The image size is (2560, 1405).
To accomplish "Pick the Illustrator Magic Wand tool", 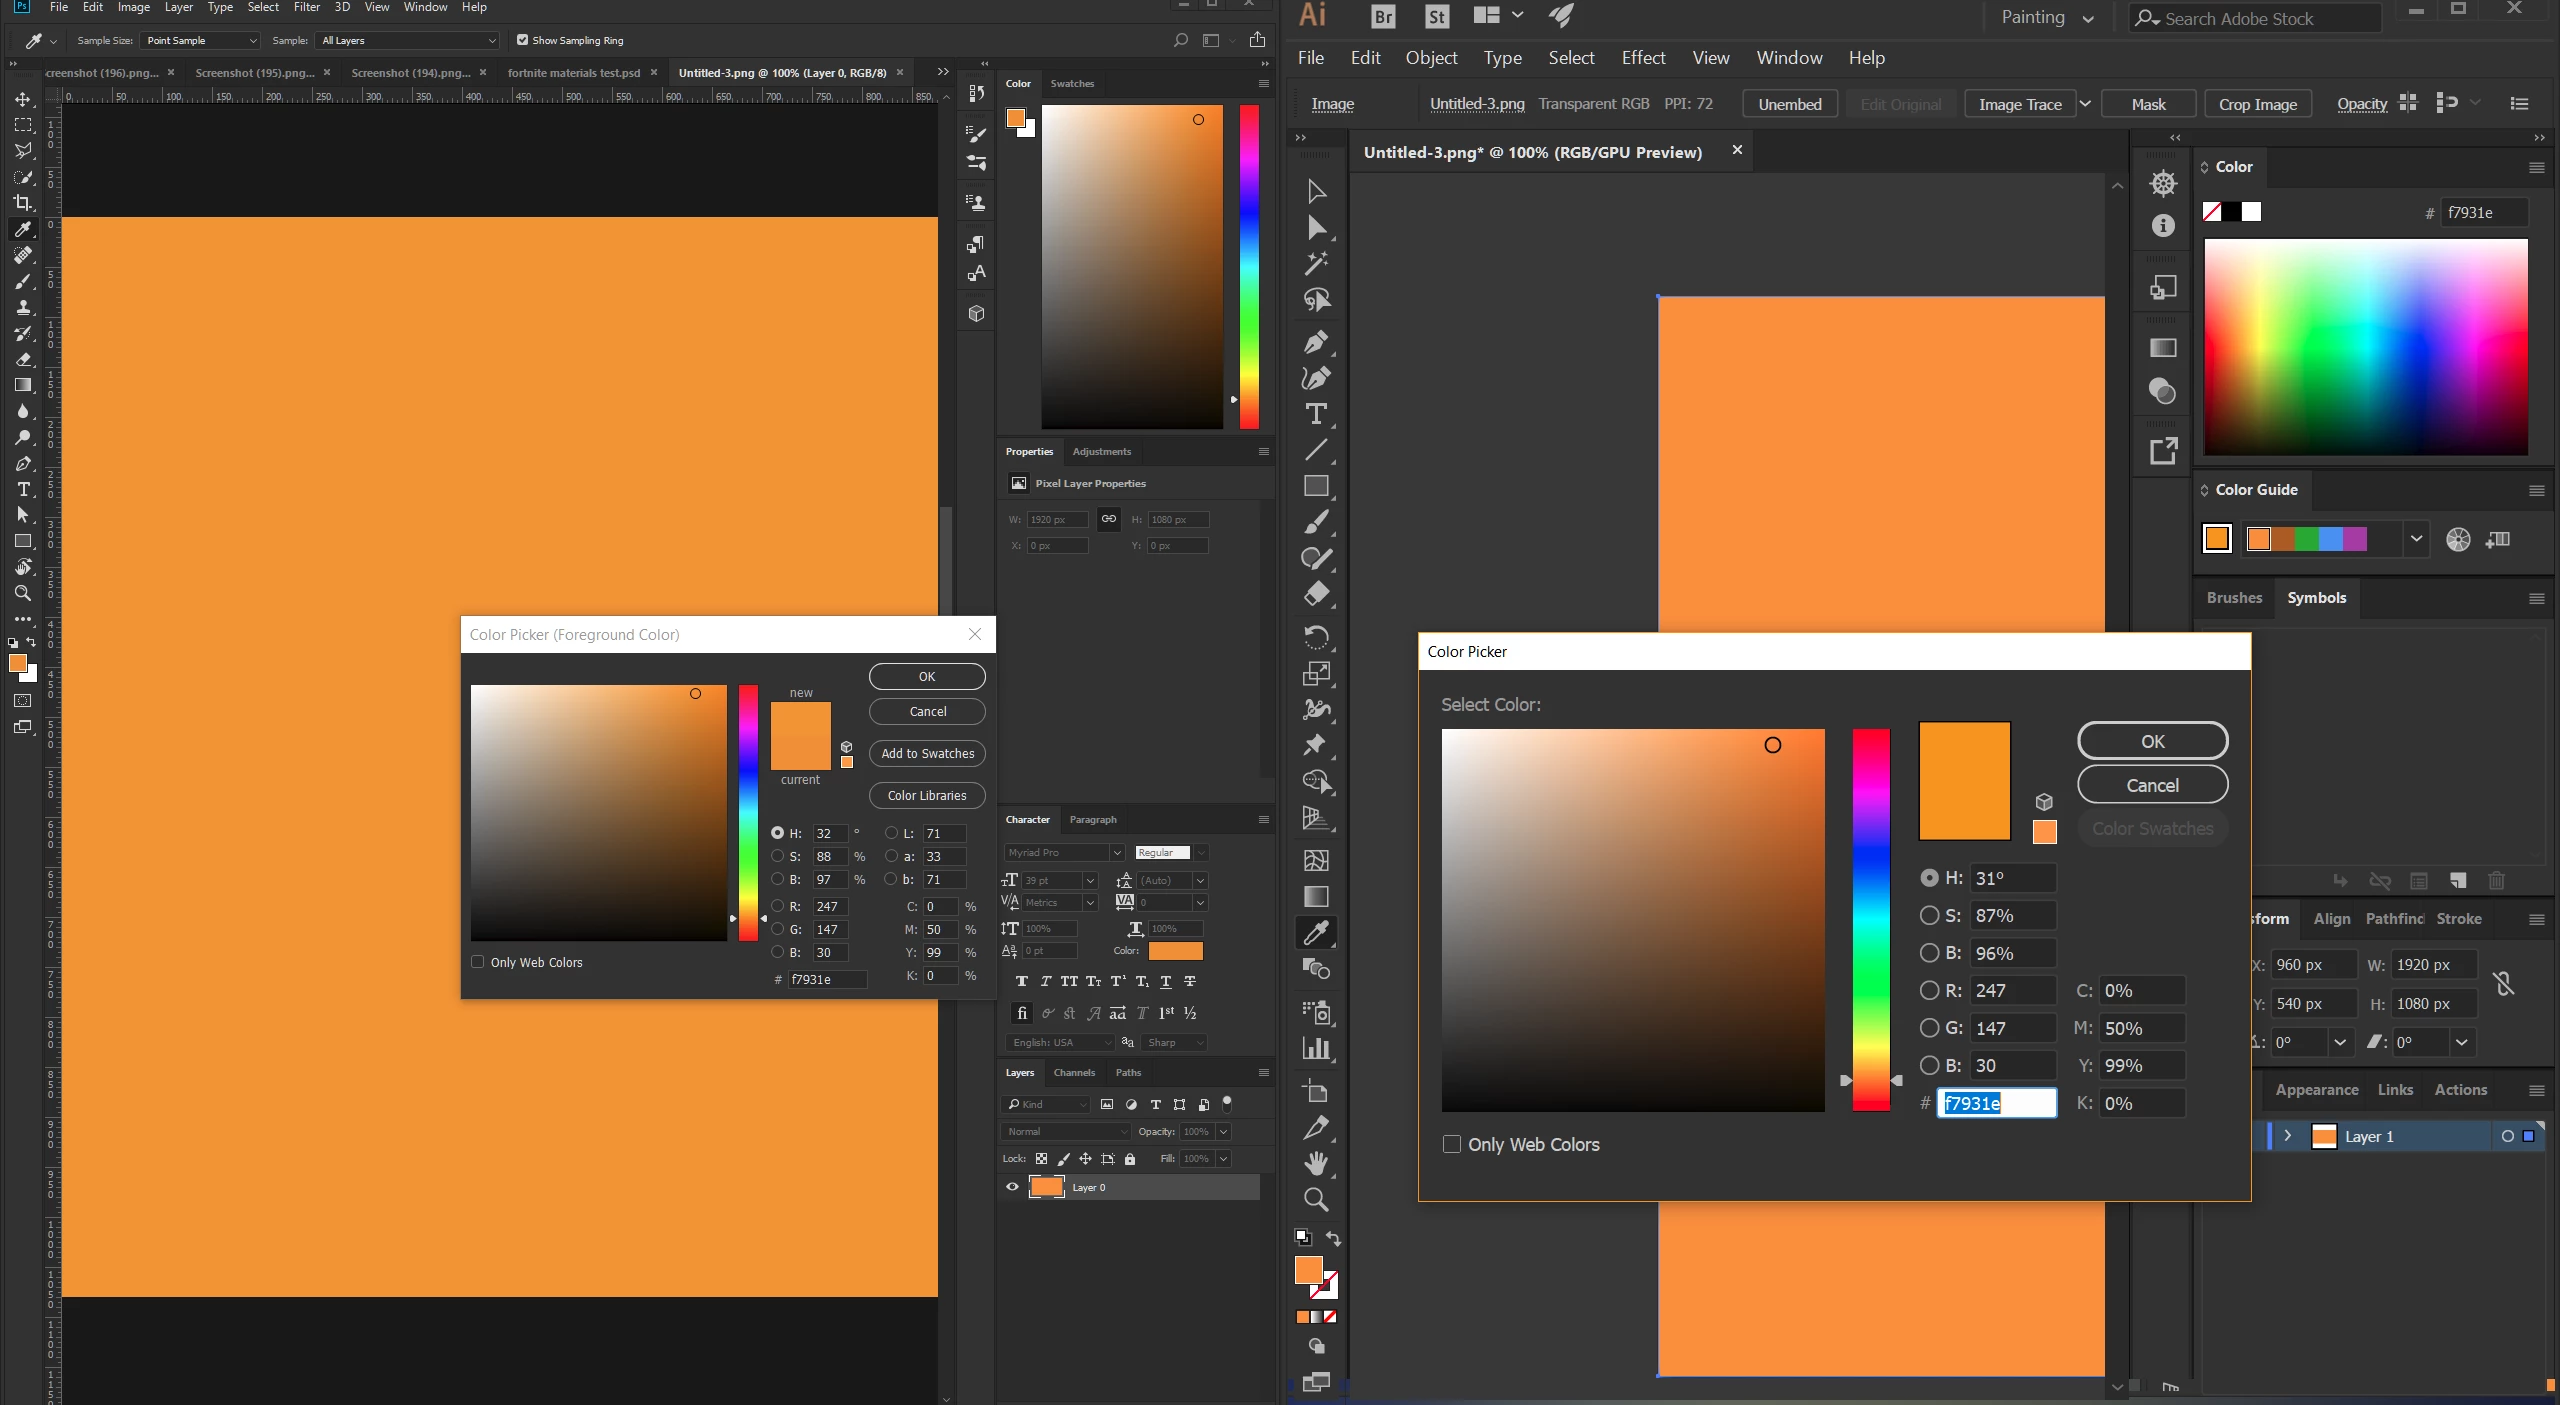I will (x=1316, y=263).
